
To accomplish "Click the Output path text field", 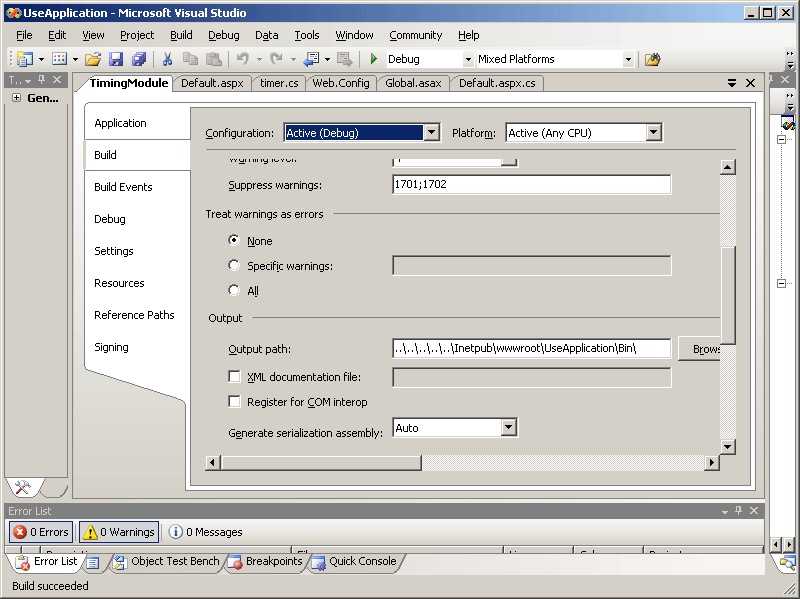I will click(531, 348).
